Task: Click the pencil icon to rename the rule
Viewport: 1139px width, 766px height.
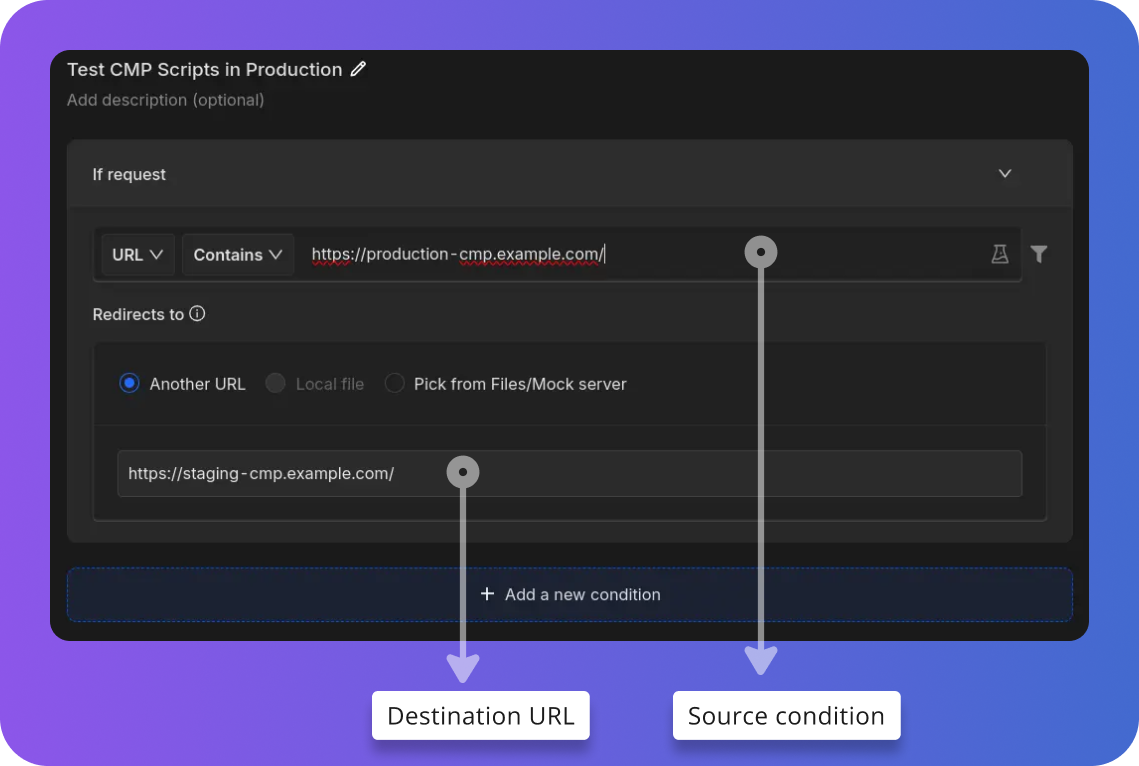Action: click(x=359, y=69)
